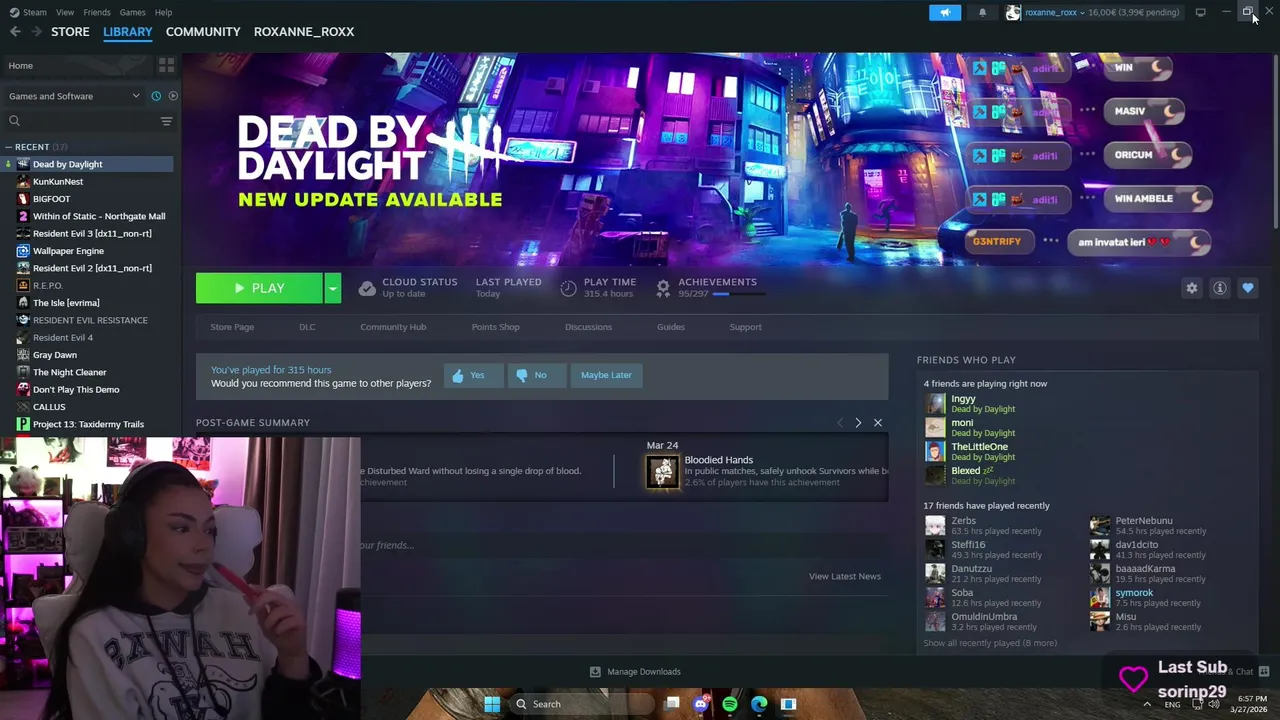Open Friends & Chat icon
The height and width of the screenshot is (720, 1280).
(1263, 672)
